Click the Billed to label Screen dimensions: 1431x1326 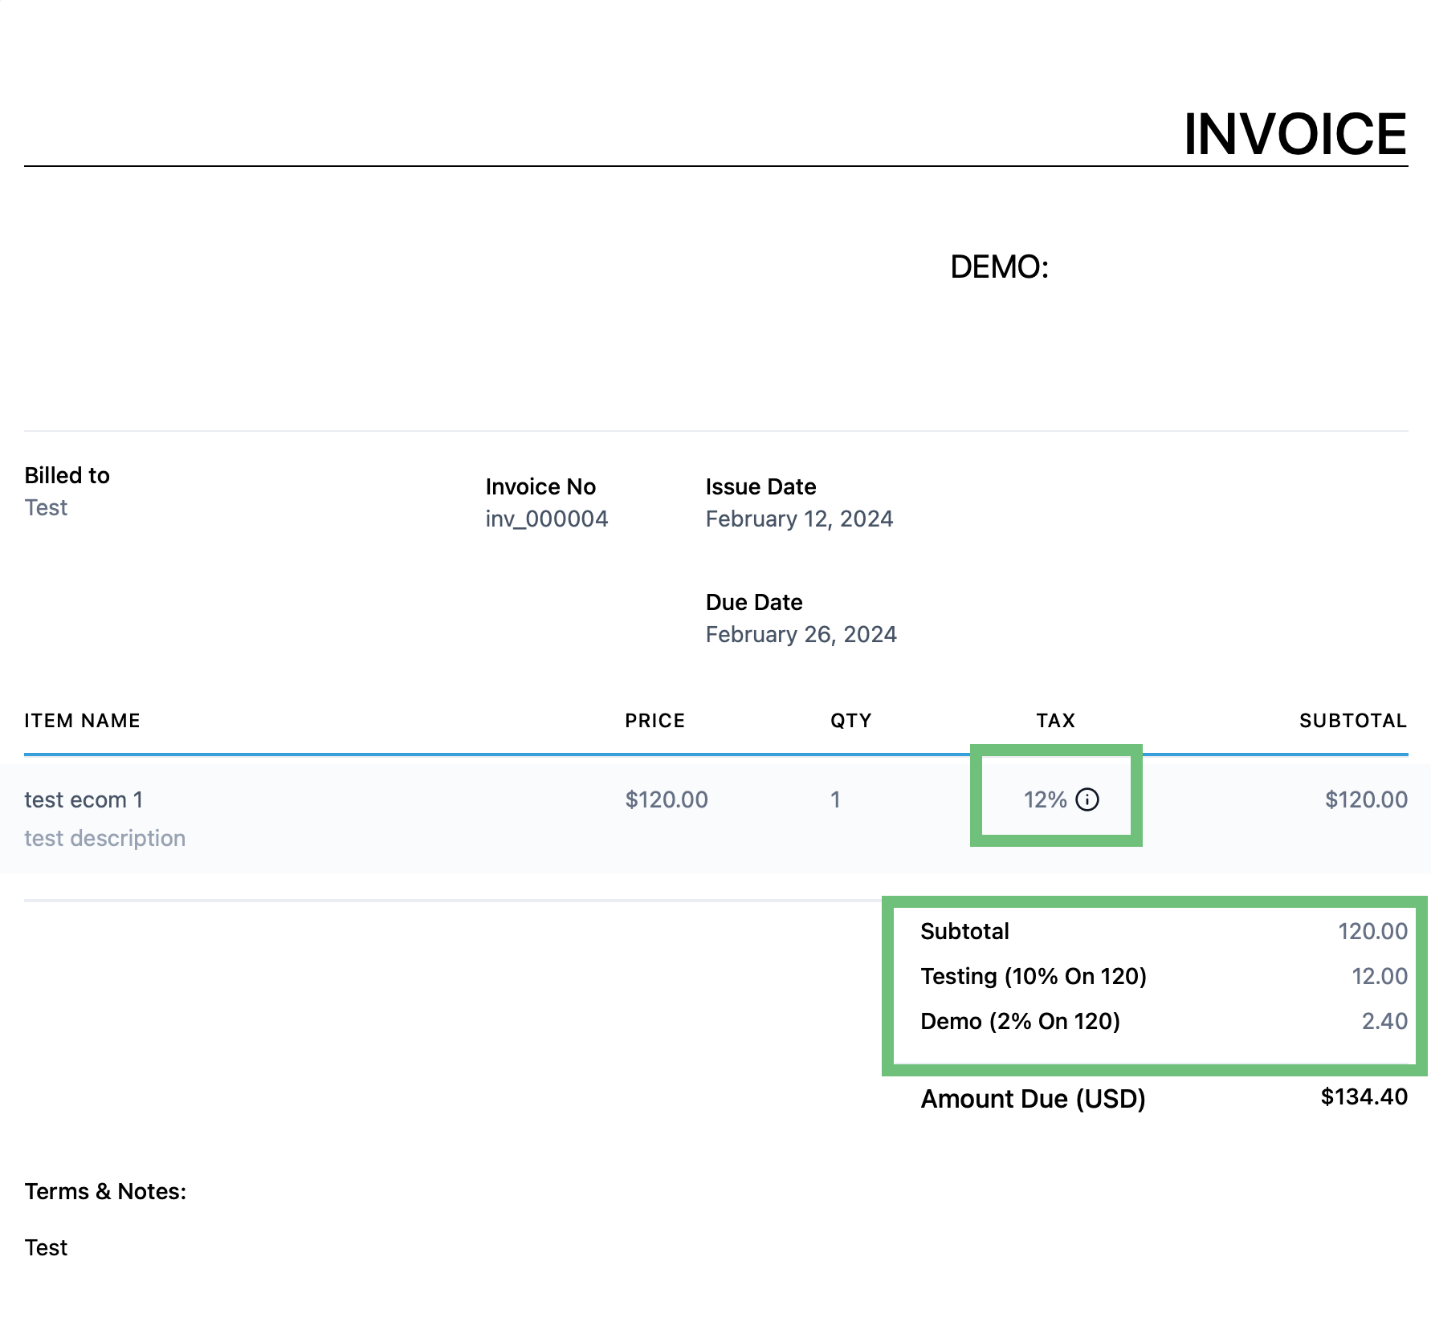[x=67, y=475]
